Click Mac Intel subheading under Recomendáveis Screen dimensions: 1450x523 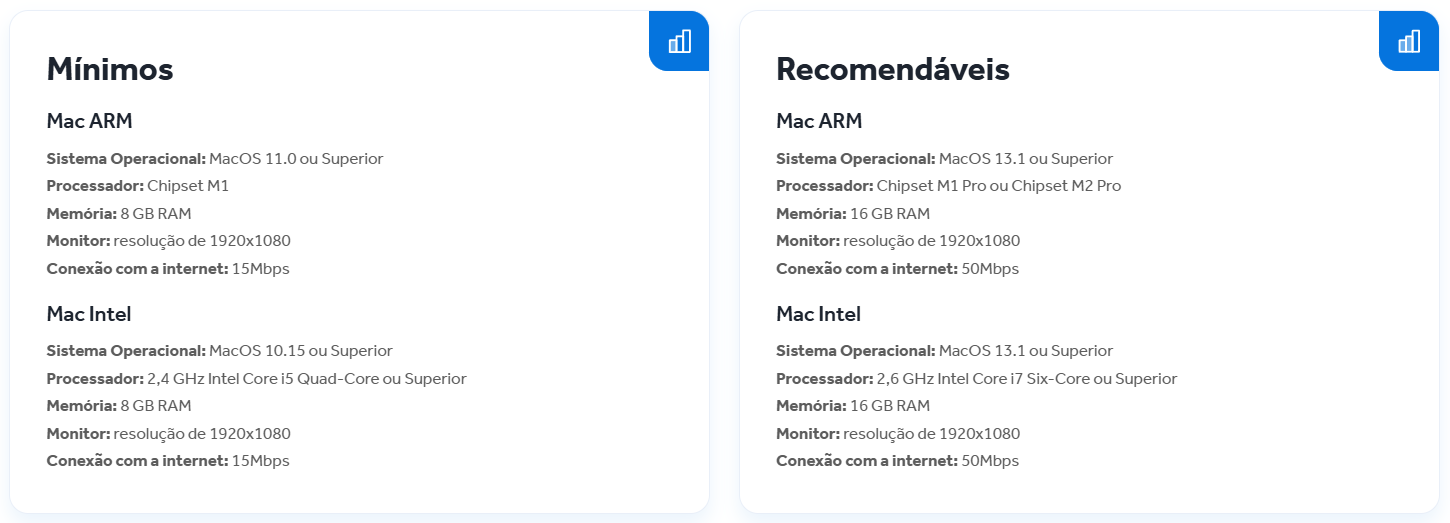click(819, 314)
